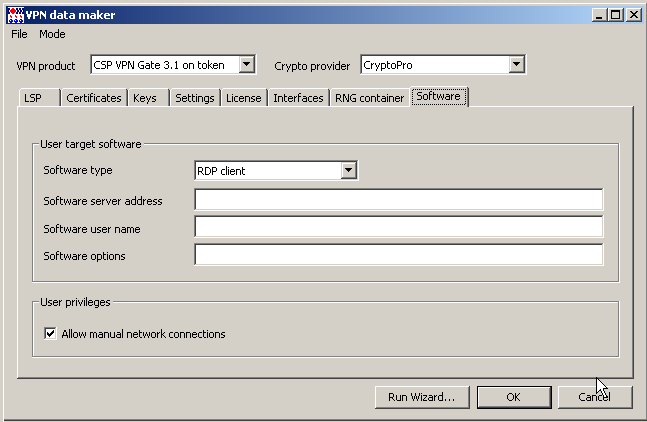Open the Crypto provider dropdown
Viewport: 647px width, 422px height.
(516, 65)
